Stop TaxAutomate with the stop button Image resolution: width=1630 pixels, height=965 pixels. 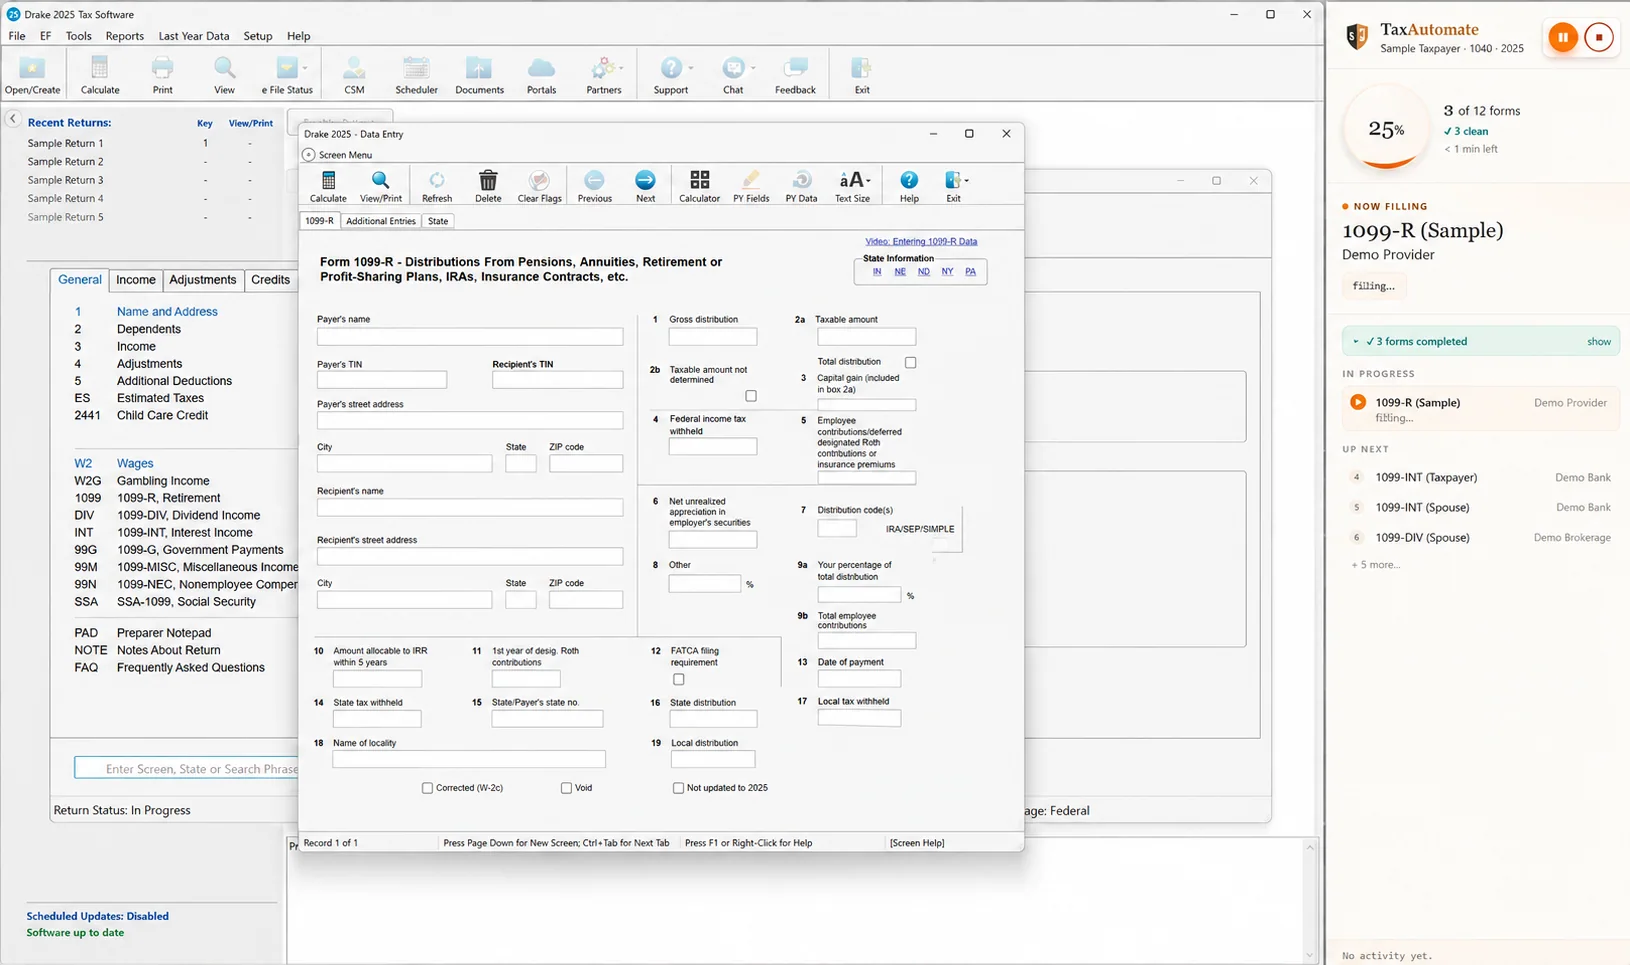pos(1599,37)
